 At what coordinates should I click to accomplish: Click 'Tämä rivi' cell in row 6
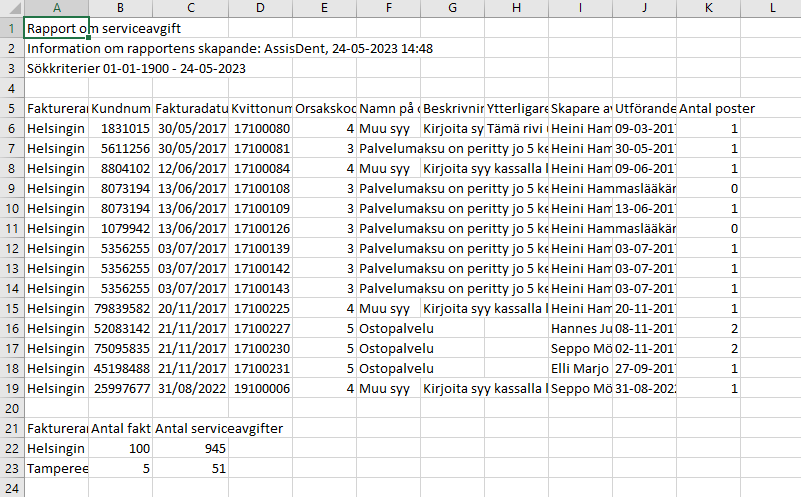point(516,129)
